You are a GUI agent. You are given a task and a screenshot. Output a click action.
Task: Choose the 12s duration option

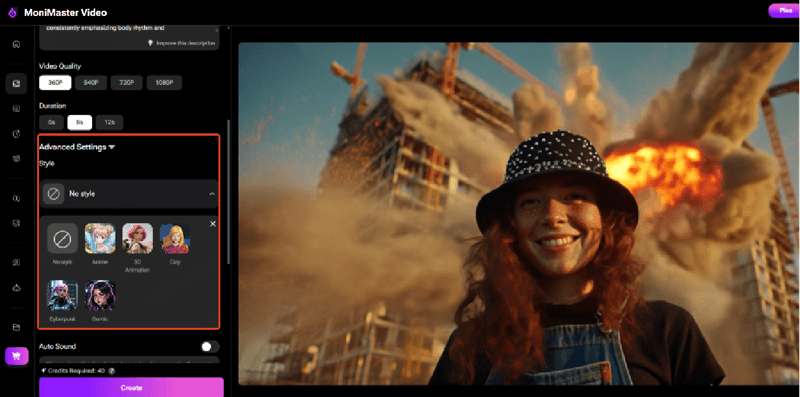pos(109,122)
